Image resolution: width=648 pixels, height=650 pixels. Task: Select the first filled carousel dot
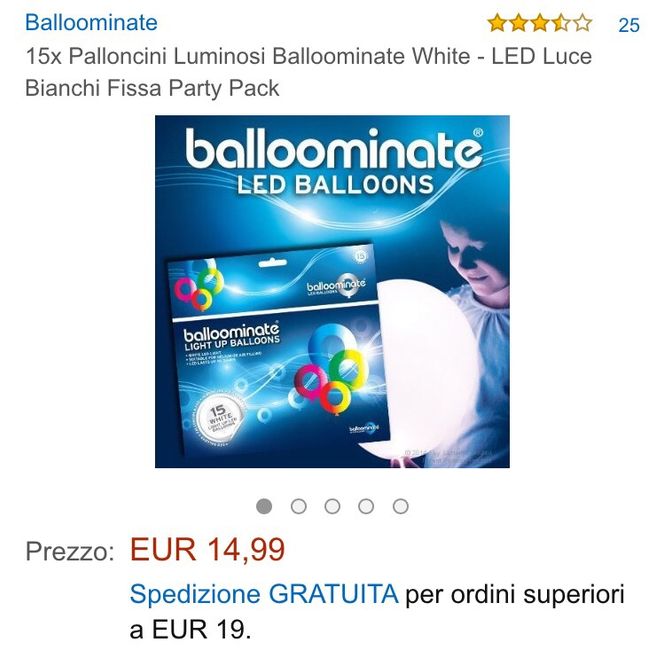coord(264,506)
